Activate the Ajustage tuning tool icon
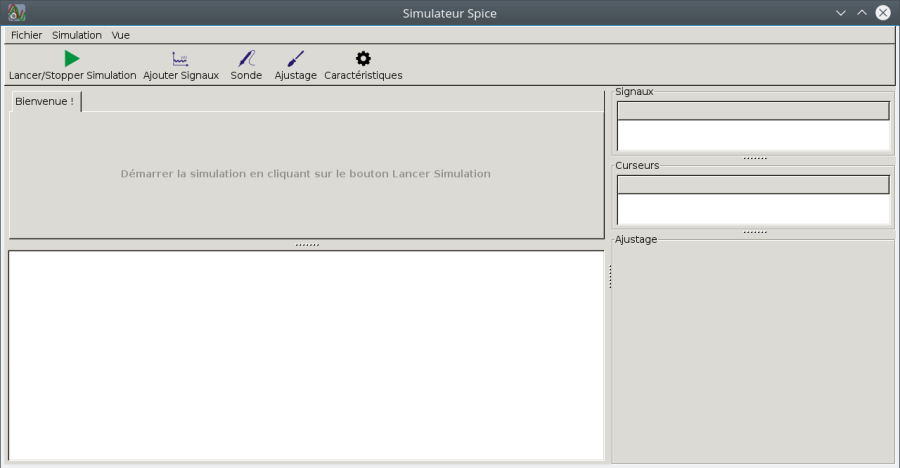The width and height of the screenshot is (900, 468). coord(296,59)
